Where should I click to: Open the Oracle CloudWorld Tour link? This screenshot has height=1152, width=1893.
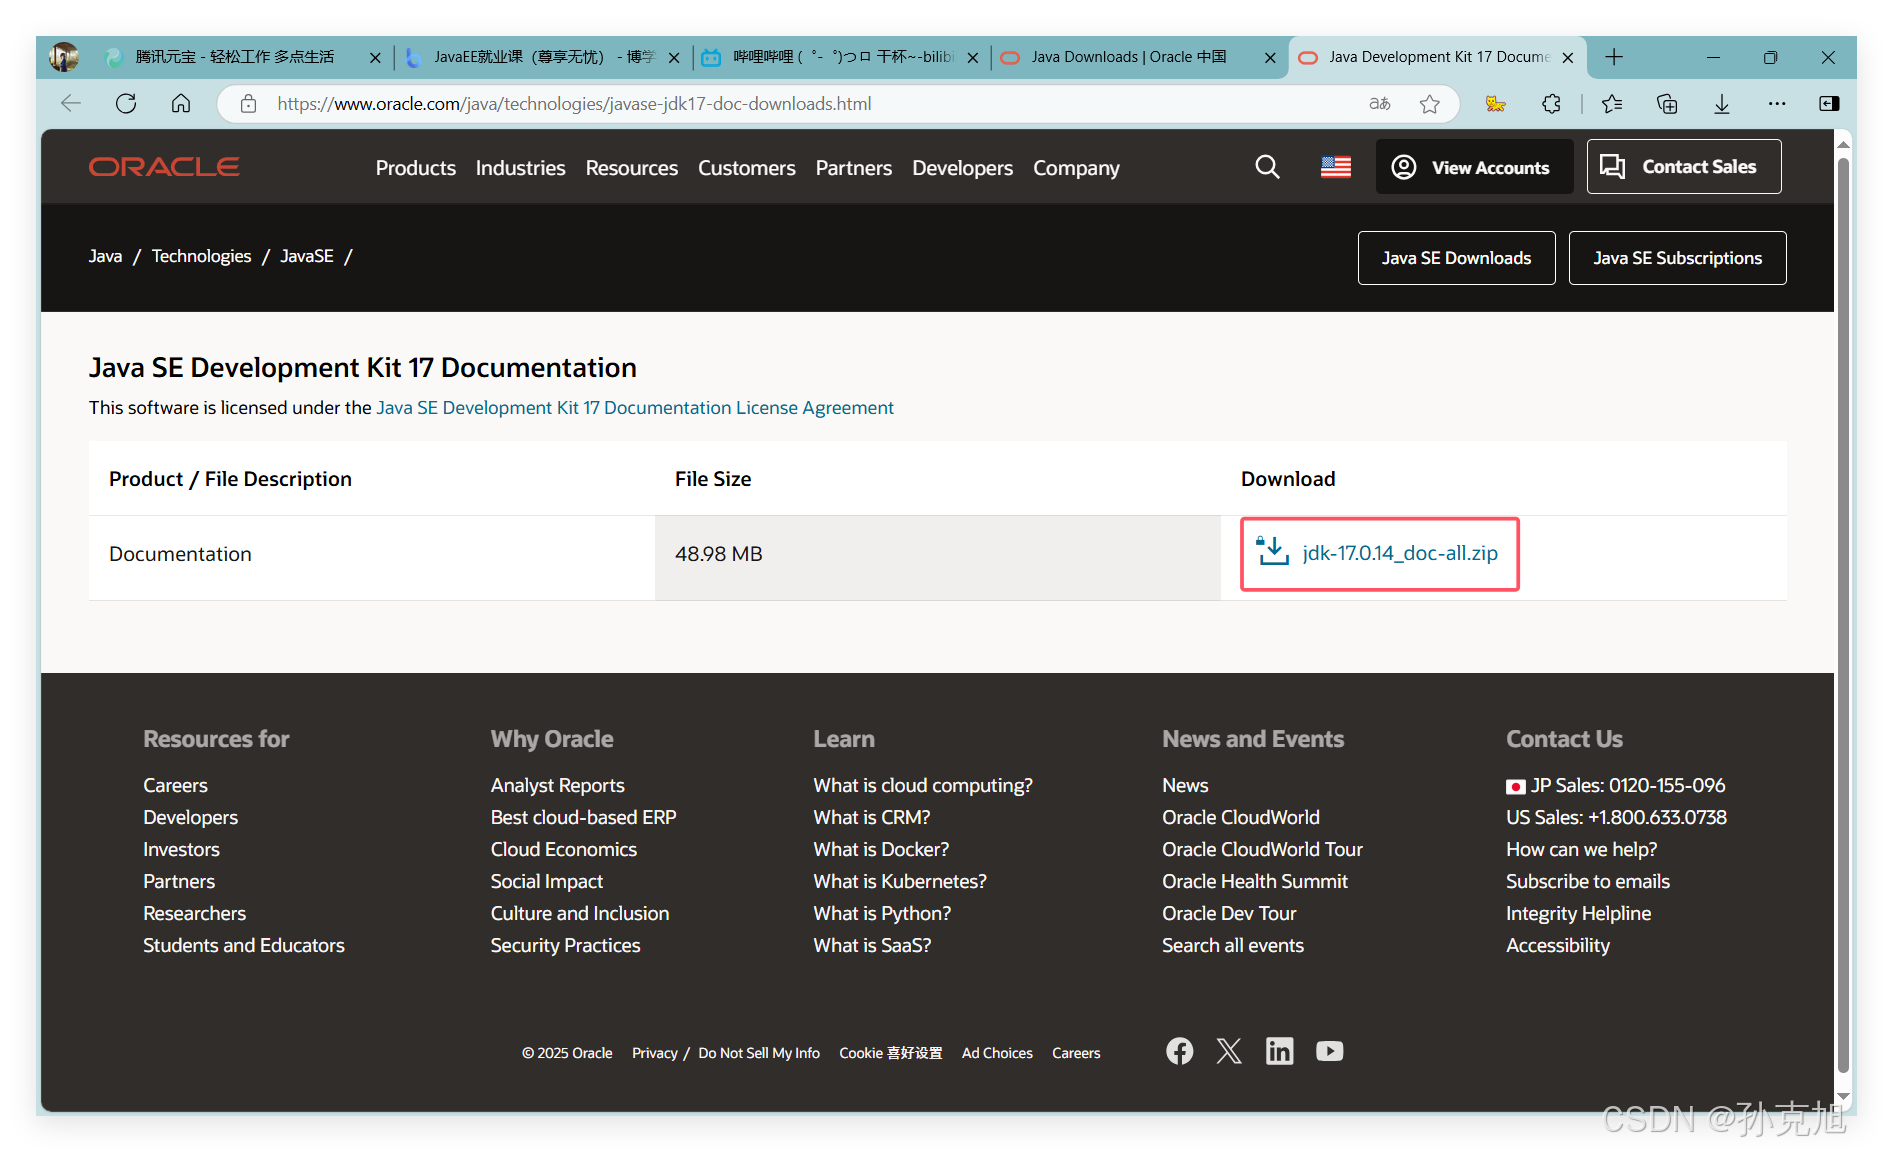tap(1262, 850)
